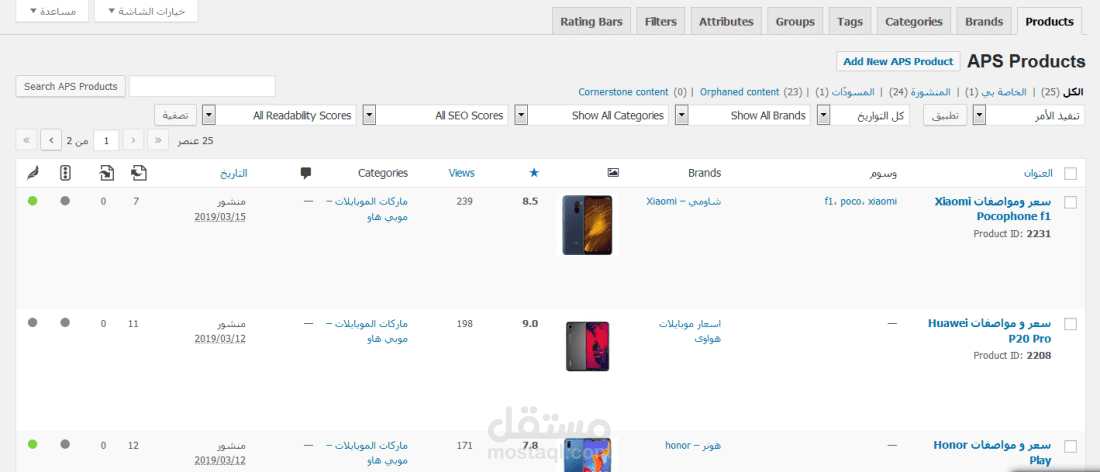The height and width of the screenshot is (472, 1100).
Task: Click the Add New APS Product button
Action: tap(898, 61)
